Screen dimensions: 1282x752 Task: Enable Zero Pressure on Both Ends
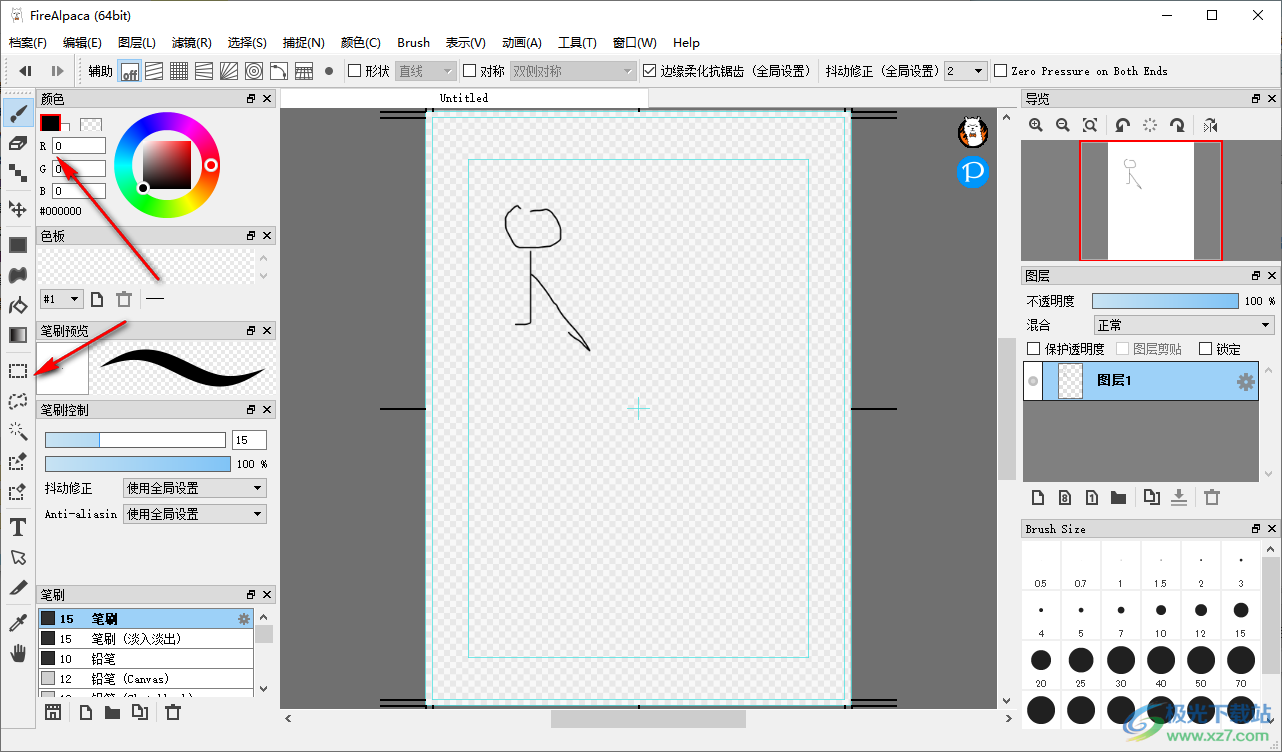pyautogui.click(x=1000, y=71)
